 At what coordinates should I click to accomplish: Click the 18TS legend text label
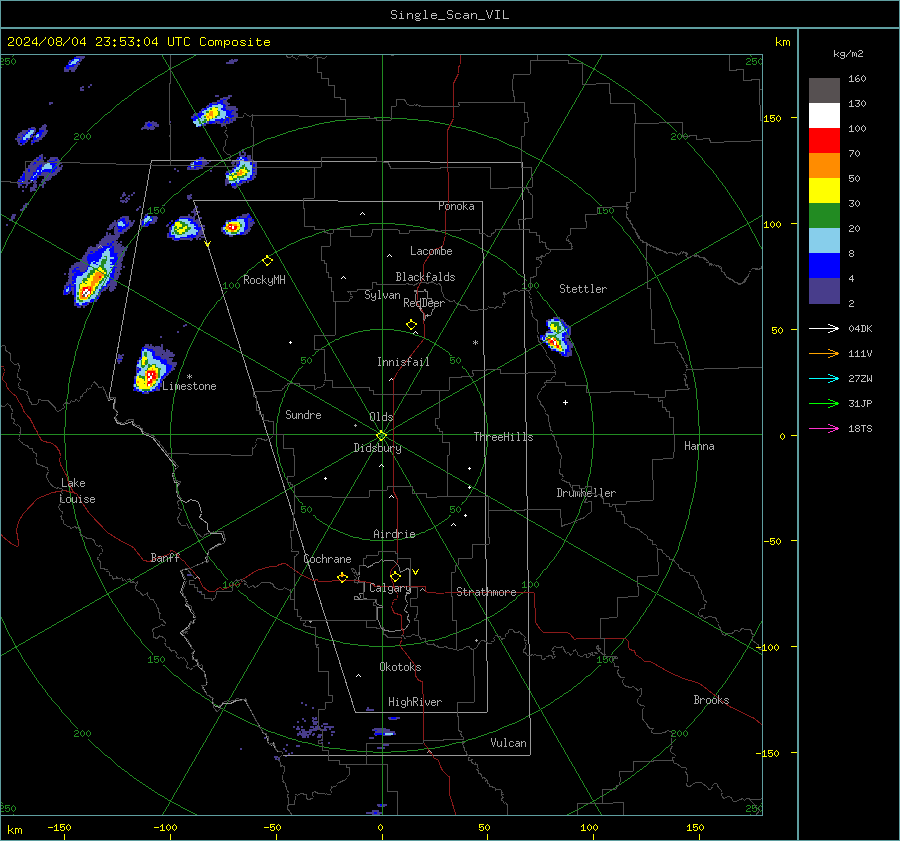coord(860,429)
